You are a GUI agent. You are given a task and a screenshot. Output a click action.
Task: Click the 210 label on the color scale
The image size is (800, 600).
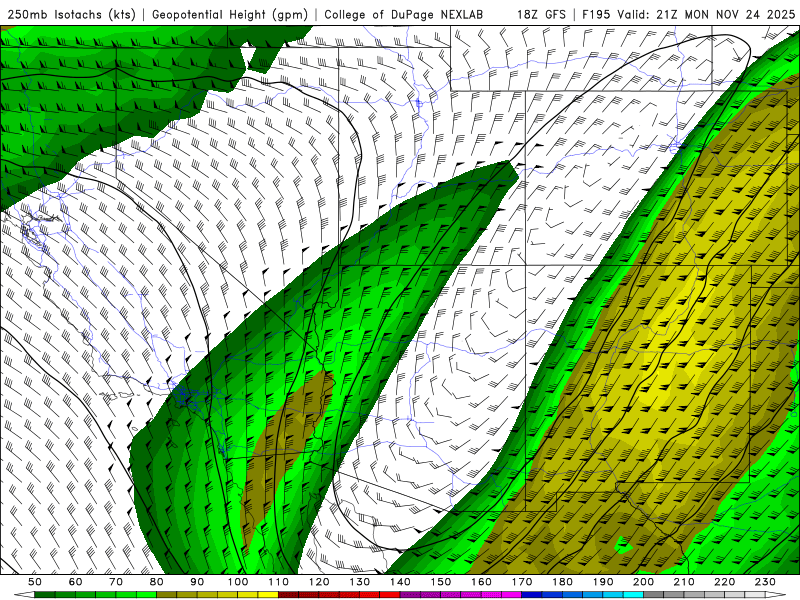pos(684,582)
